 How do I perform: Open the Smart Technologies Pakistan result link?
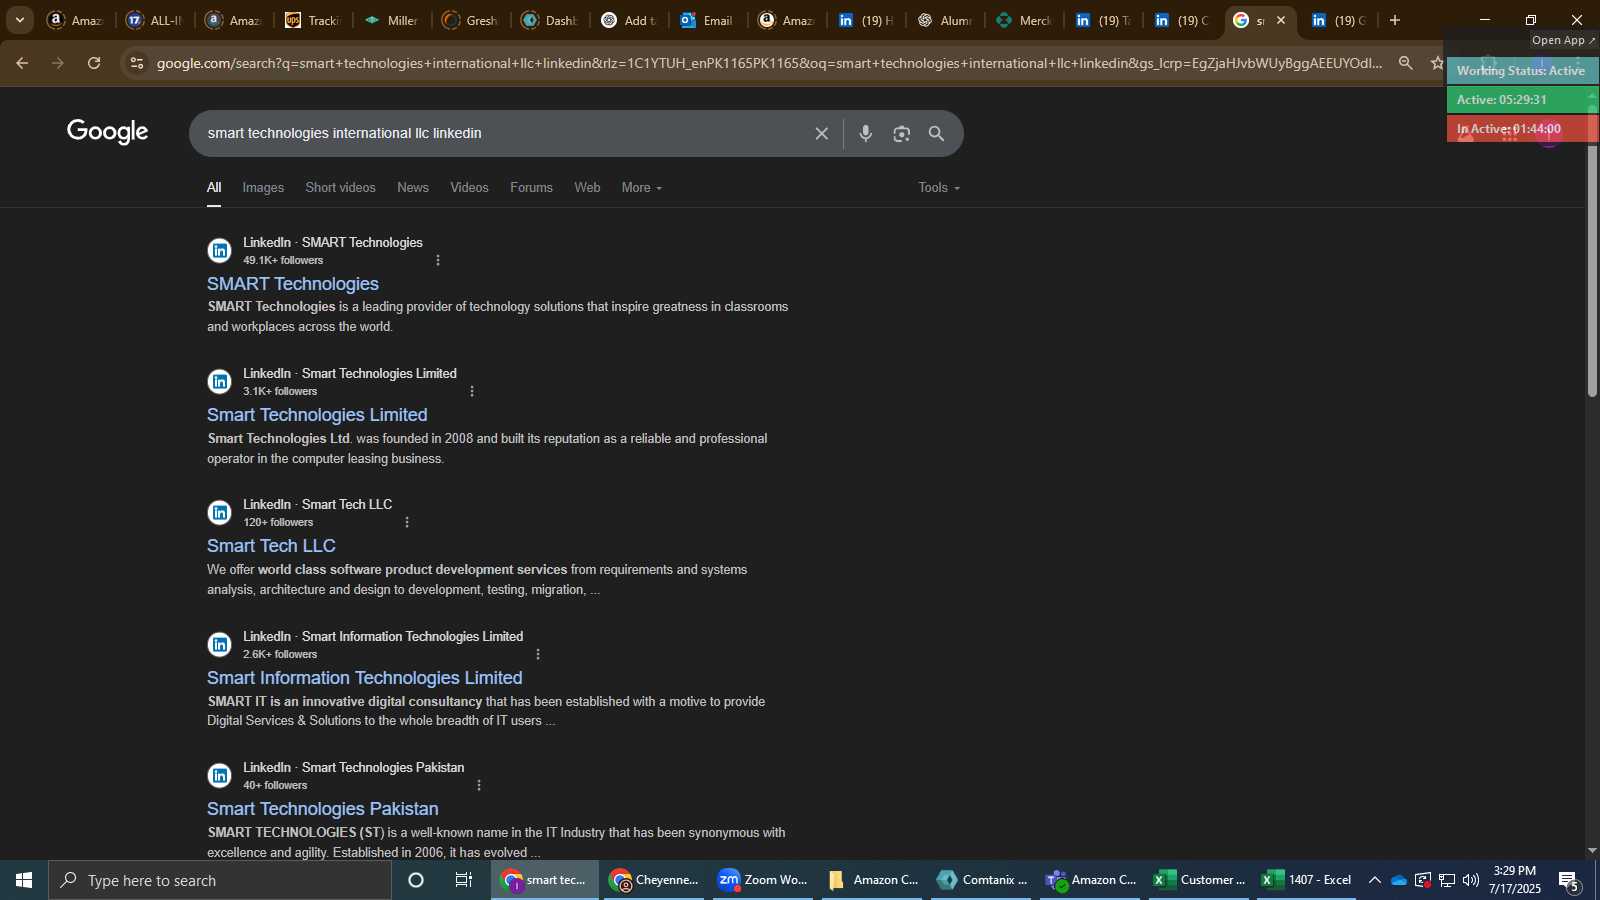tap(323, 809)
